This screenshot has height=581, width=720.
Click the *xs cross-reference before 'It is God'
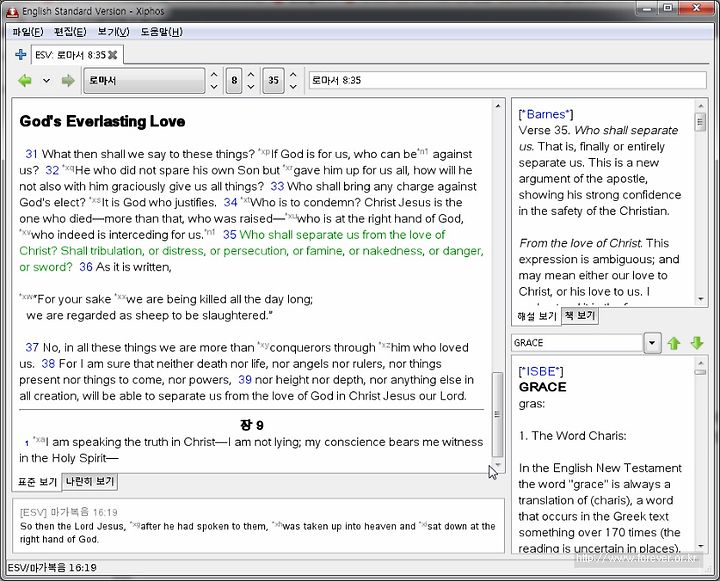click(x=95, y=199)
